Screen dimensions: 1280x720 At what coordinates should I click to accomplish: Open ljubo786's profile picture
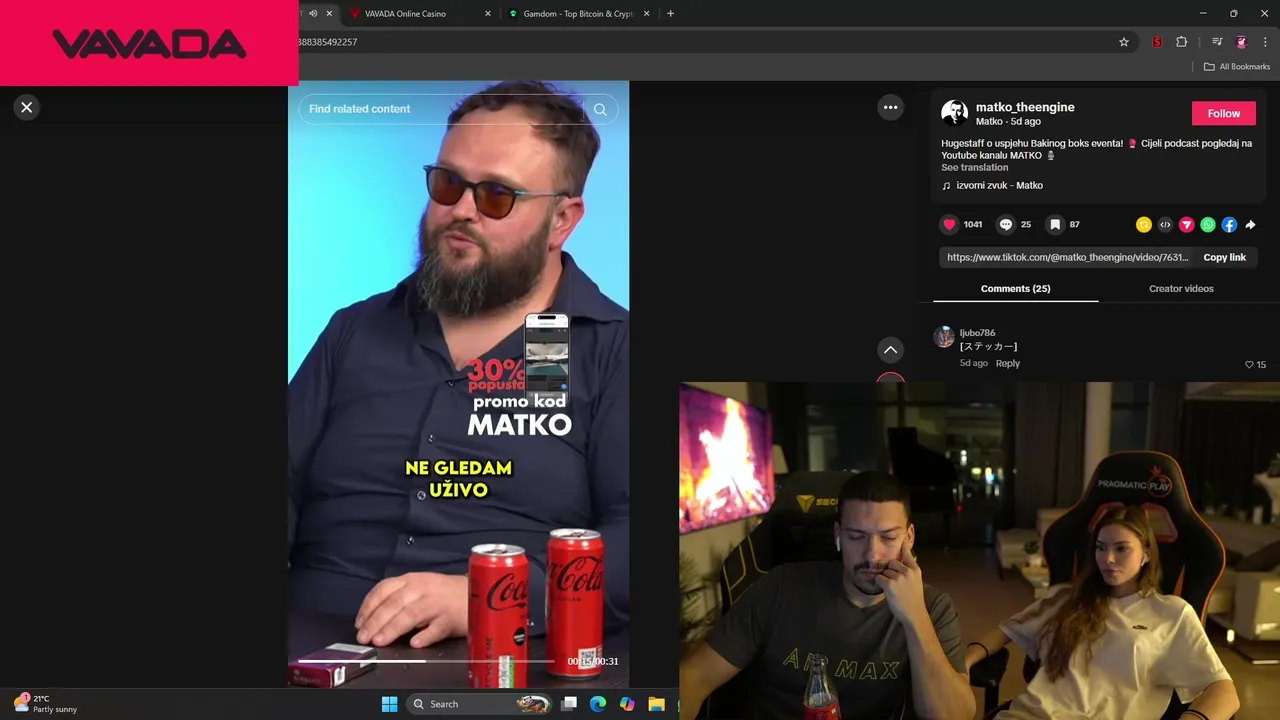tap(944, 337)
